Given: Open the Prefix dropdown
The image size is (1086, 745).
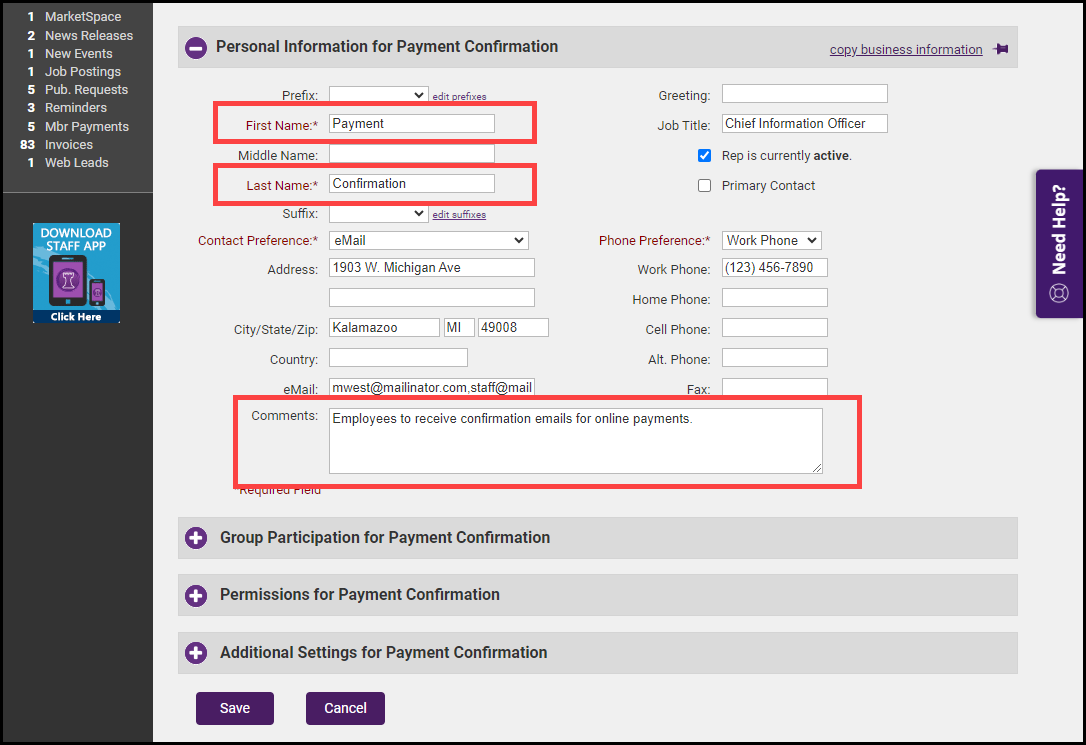Looking at the screenshot, I should pos(378,95).
